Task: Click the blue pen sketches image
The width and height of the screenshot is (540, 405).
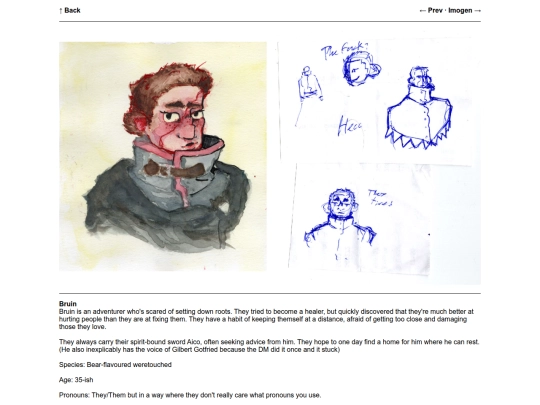Action: (x=379, y=161)
